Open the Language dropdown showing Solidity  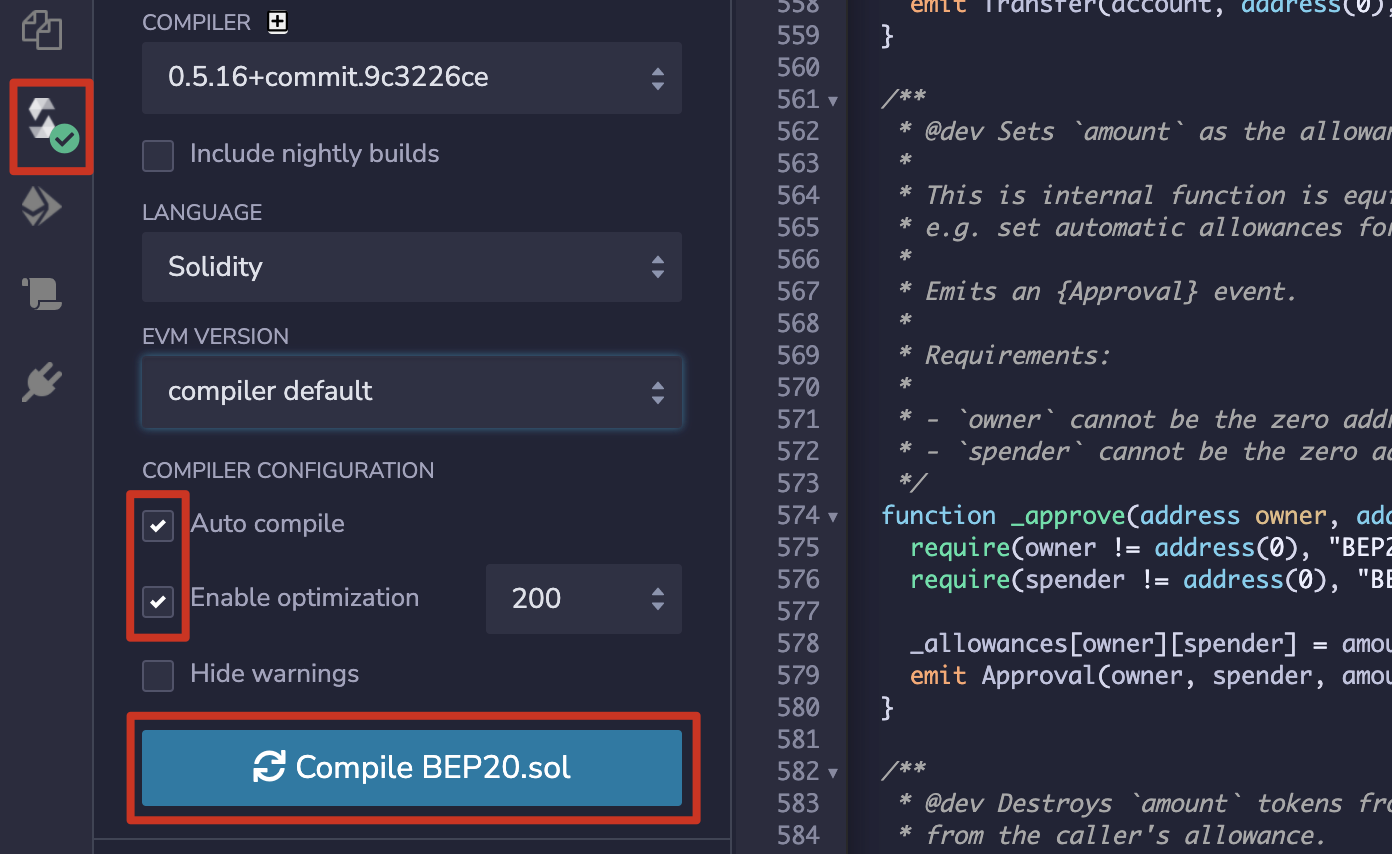tap(411, 267)
